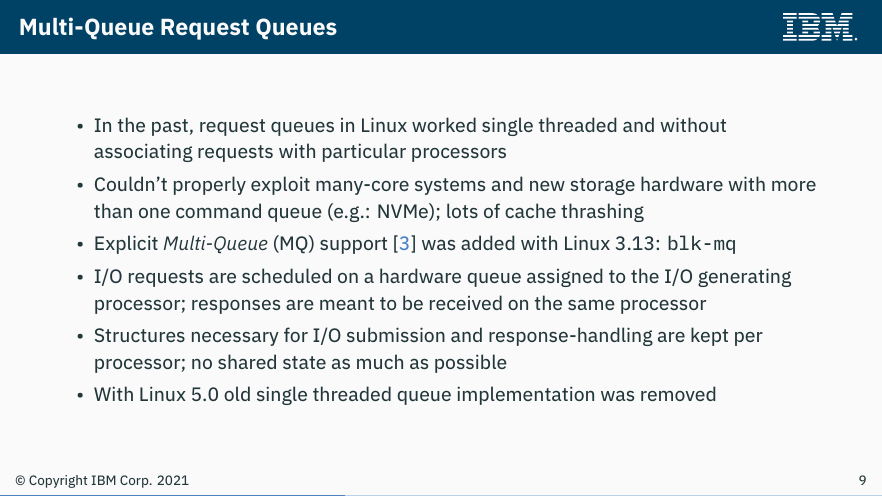
Task: Click the IBM logo in header
Action: 819,27
